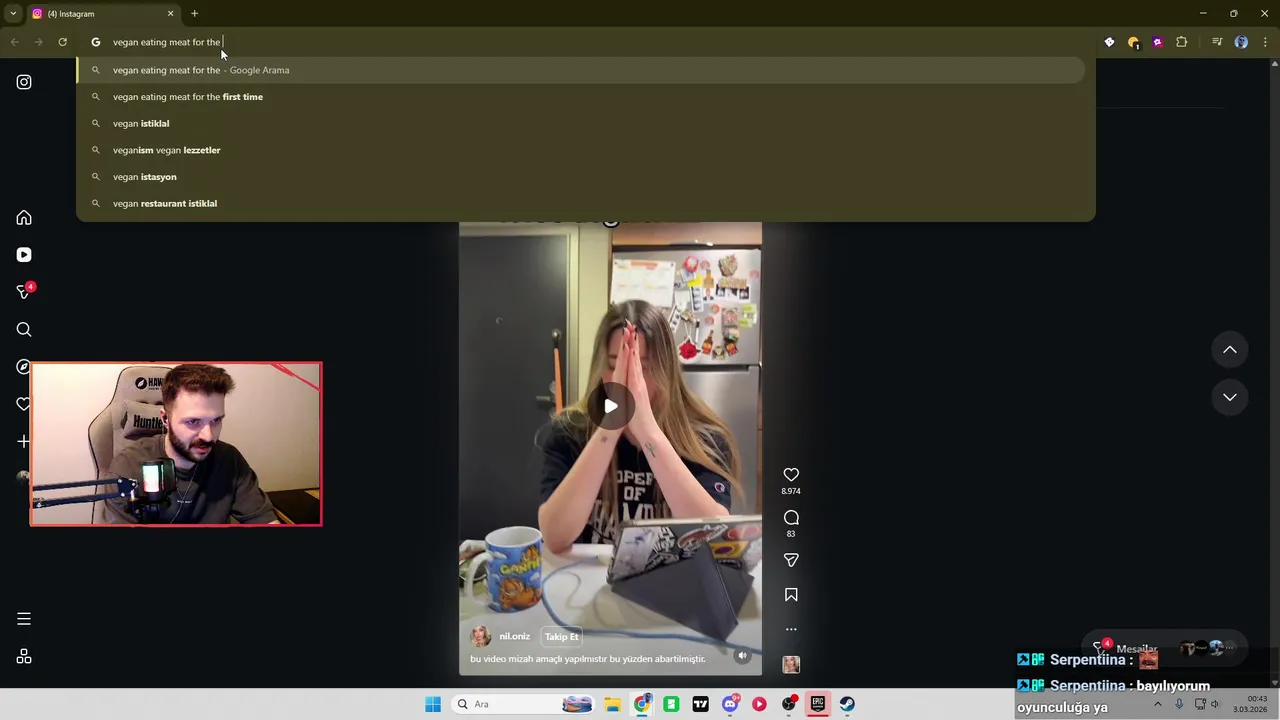Reload the page
Viewport: 1280px width, 720px height.
coord(62,42)
